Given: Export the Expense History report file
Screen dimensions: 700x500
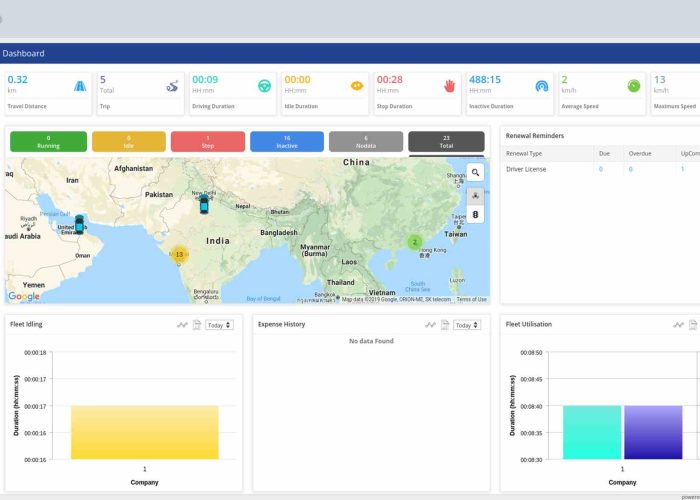Looking at the screenshot, I should tap(444, 325).
